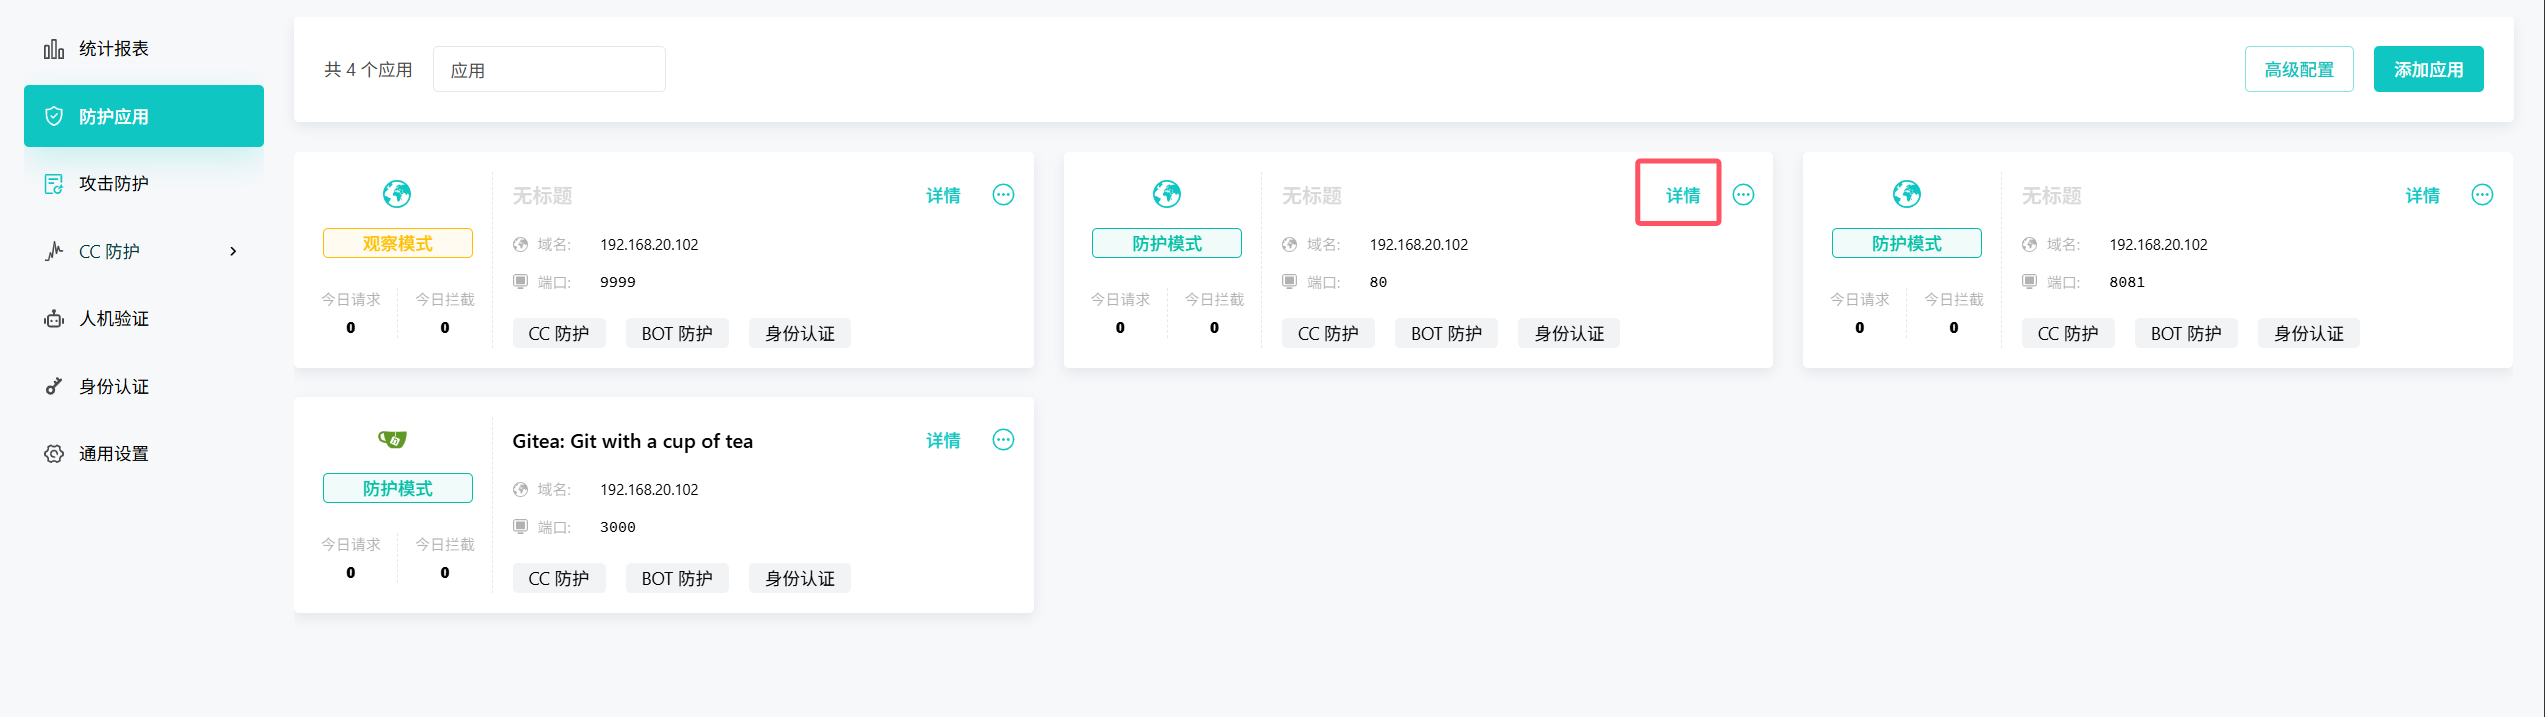Screen dimensions: 2545x717
Task: Open the 统计报表 sidebar page
Action: [x=113, y=49]
